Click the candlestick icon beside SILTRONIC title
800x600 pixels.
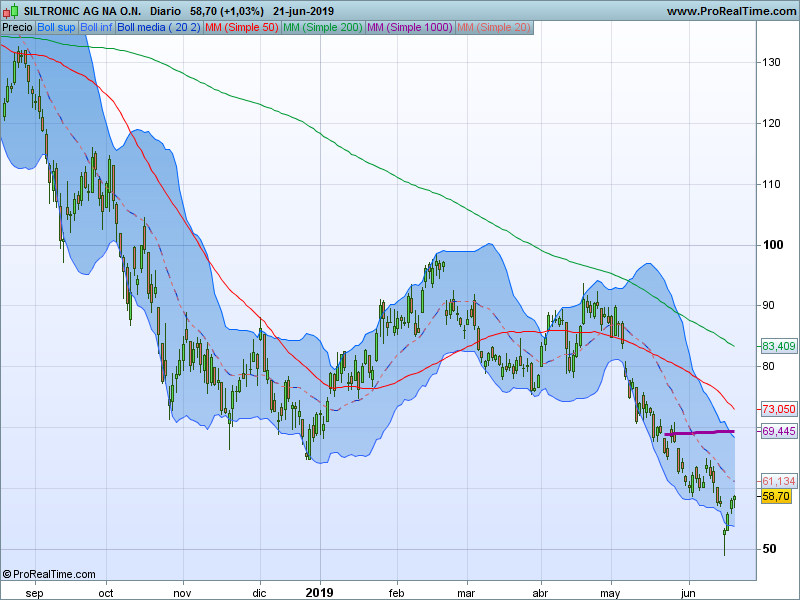pyautogui.click(x=11, y=11)
